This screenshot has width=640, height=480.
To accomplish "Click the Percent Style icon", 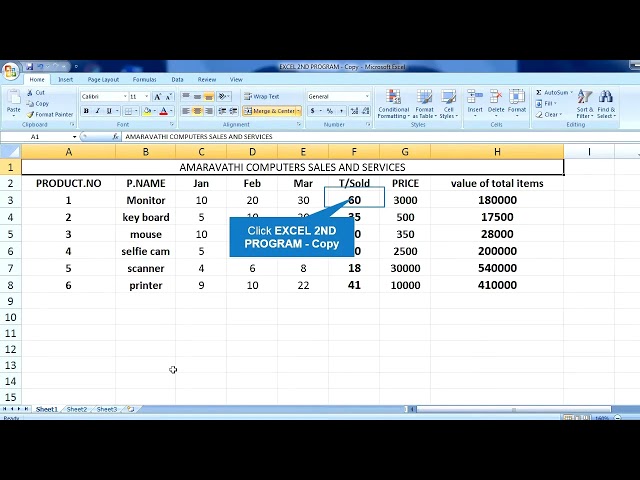I will (330, 111).
